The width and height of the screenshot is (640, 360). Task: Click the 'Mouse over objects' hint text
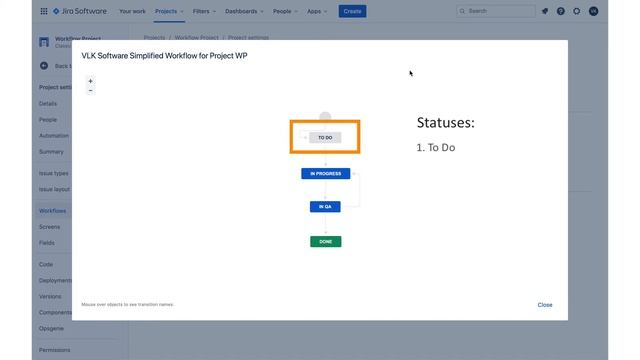click(x=127, y=304)
